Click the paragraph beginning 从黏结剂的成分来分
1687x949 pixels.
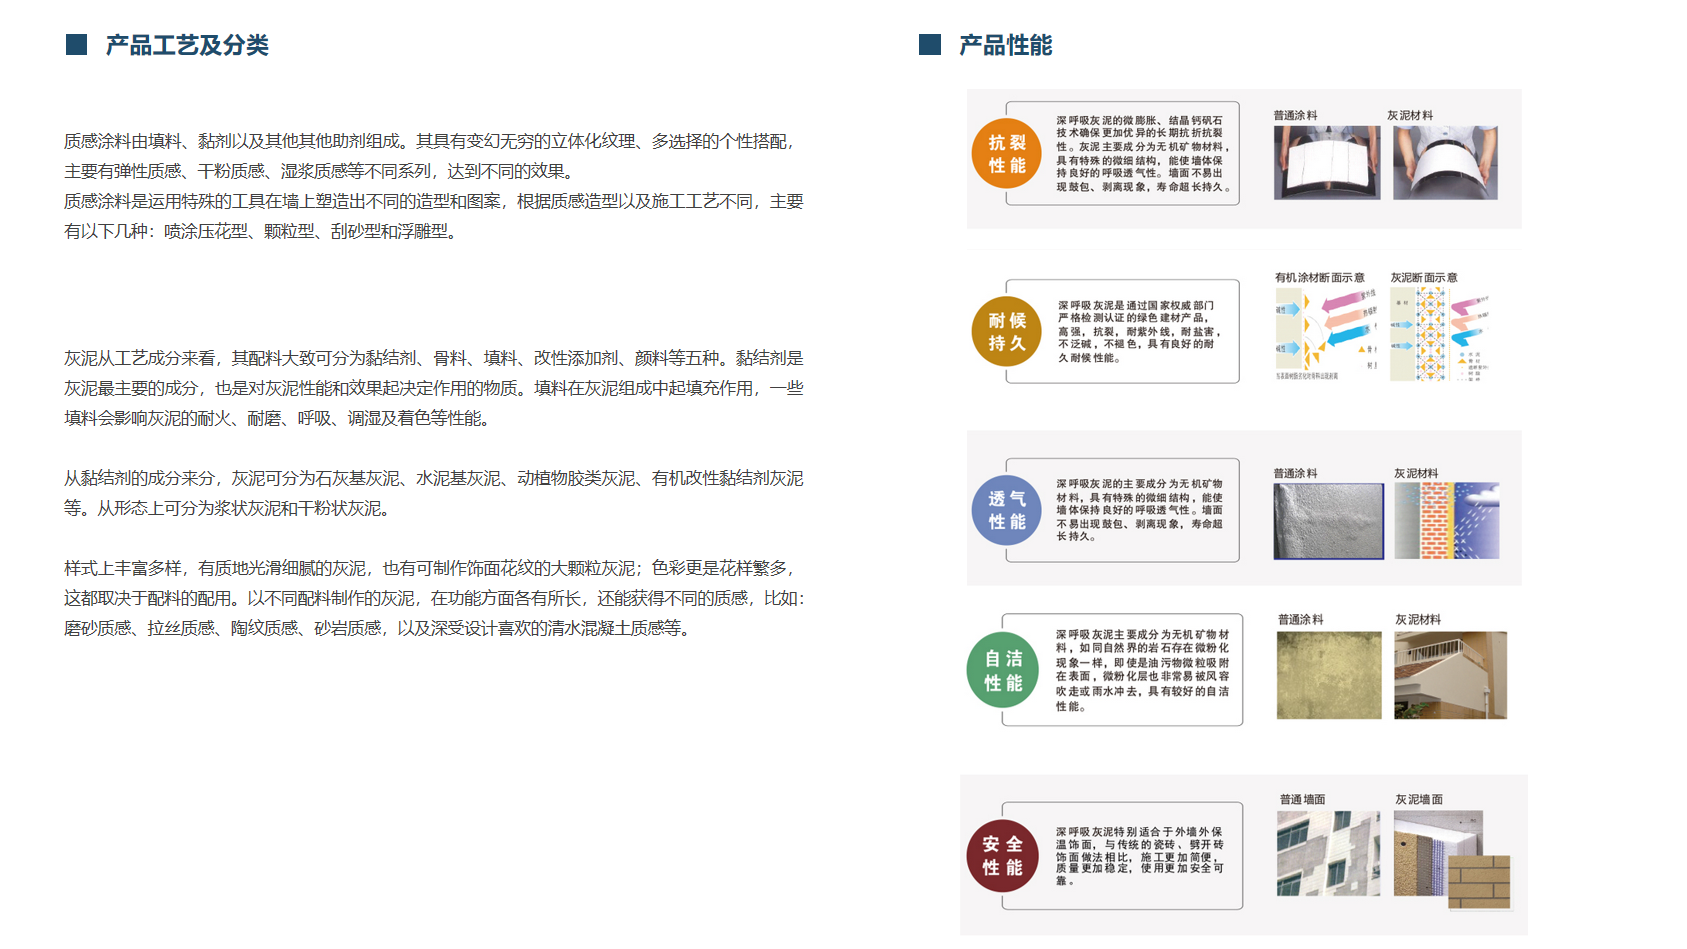pyautogui.click(x=434, y=493)
